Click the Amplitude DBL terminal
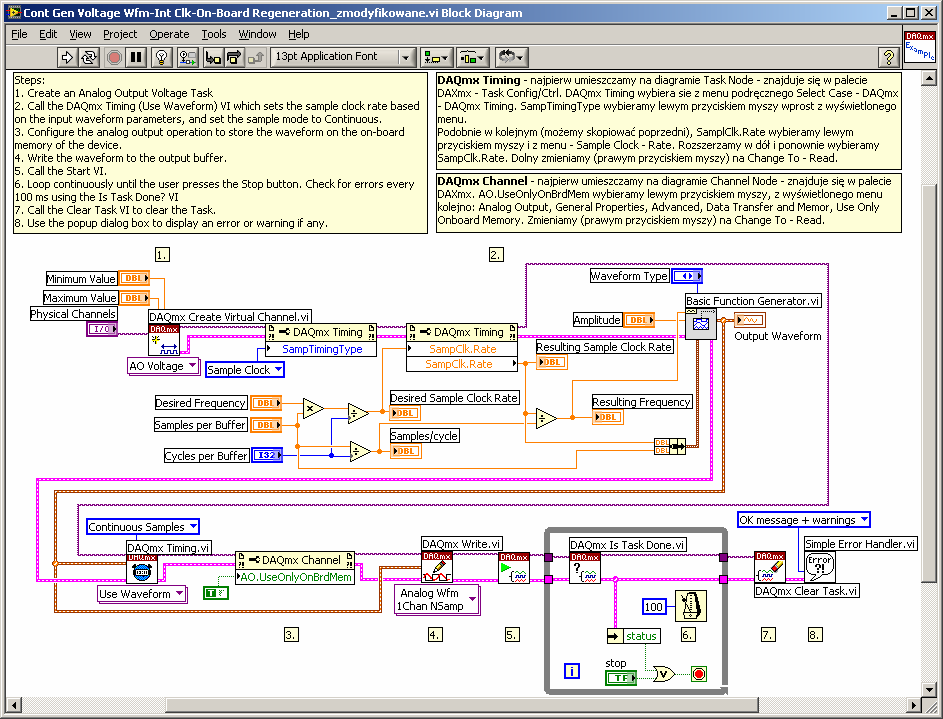 639,320
